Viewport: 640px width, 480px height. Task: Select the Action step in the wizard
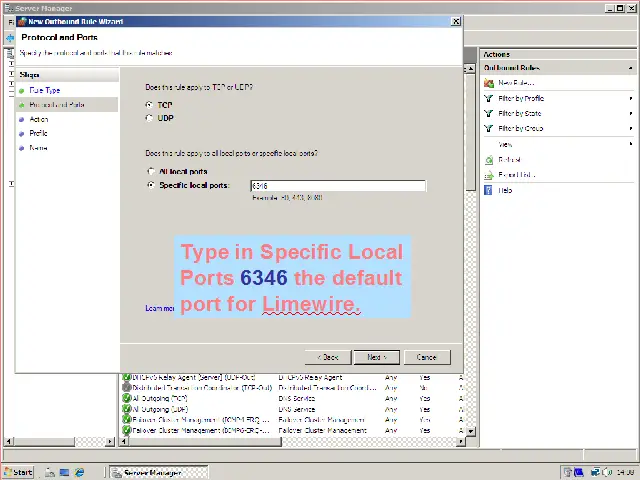[x=39, y=119]
